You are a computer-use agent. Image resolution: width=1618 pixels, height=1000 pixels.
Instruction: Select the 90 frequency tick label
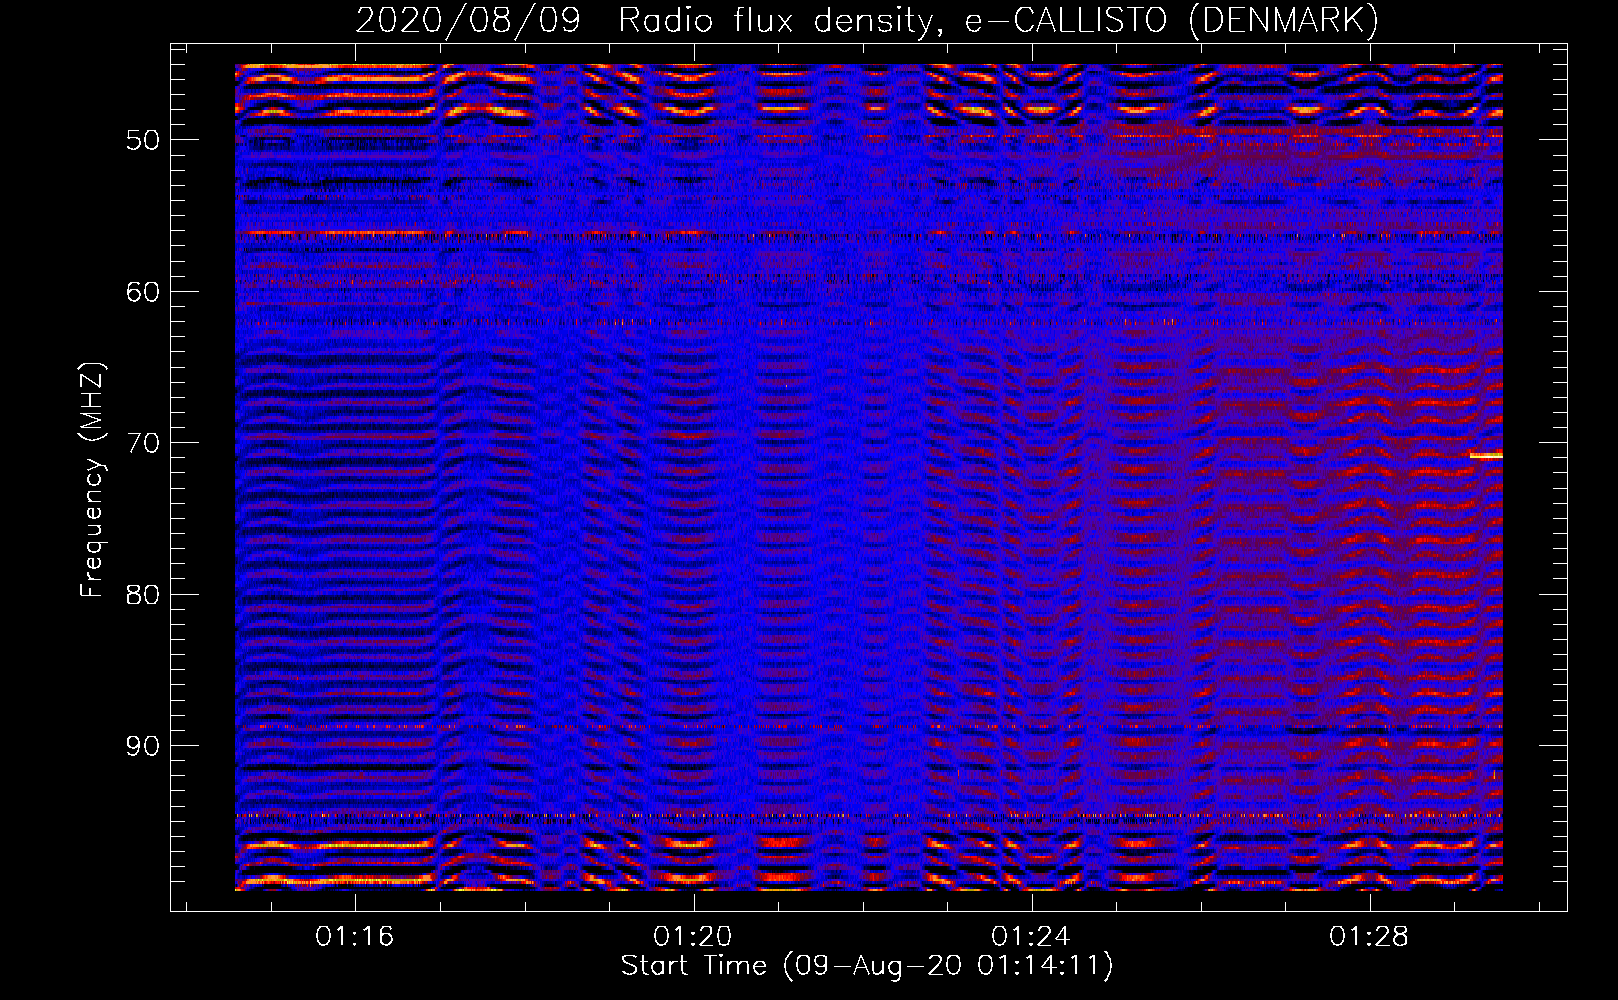143,746
